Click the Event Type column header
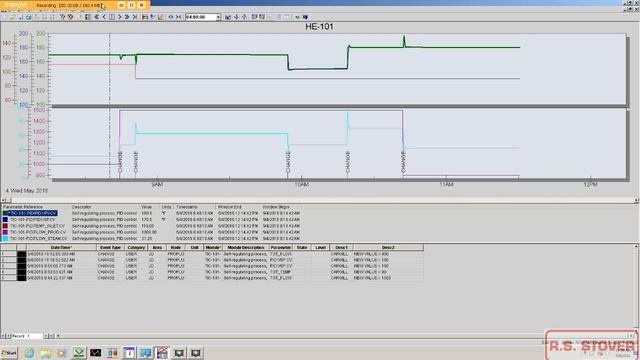Screen dimensions: 640x360 click(x=110, y=247)
